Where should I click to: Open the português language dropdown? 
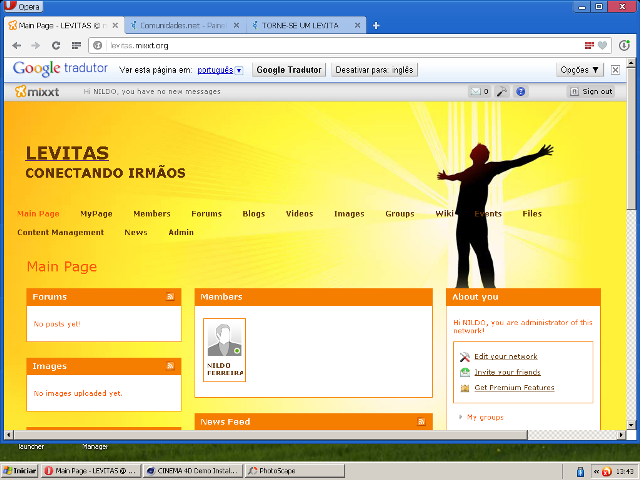[239, 70]
